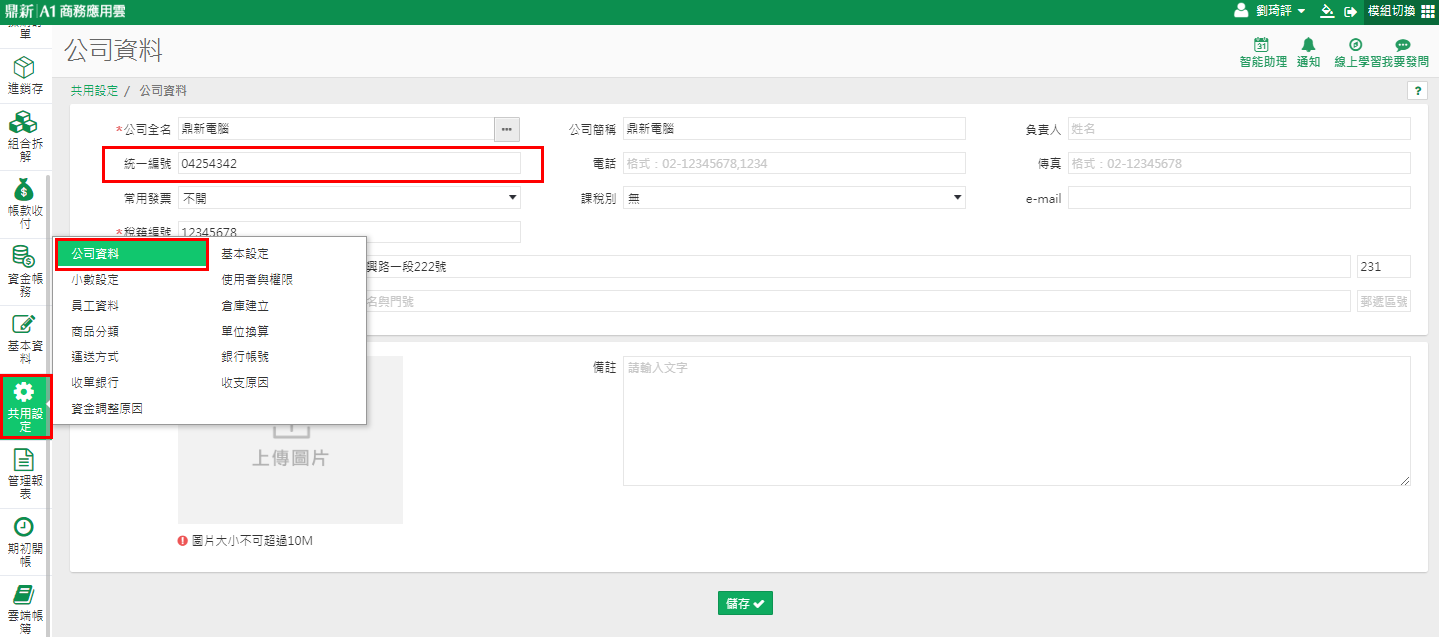Click the zip code field showing 231
This screenshot has width=1439, height=637.
1384,266
